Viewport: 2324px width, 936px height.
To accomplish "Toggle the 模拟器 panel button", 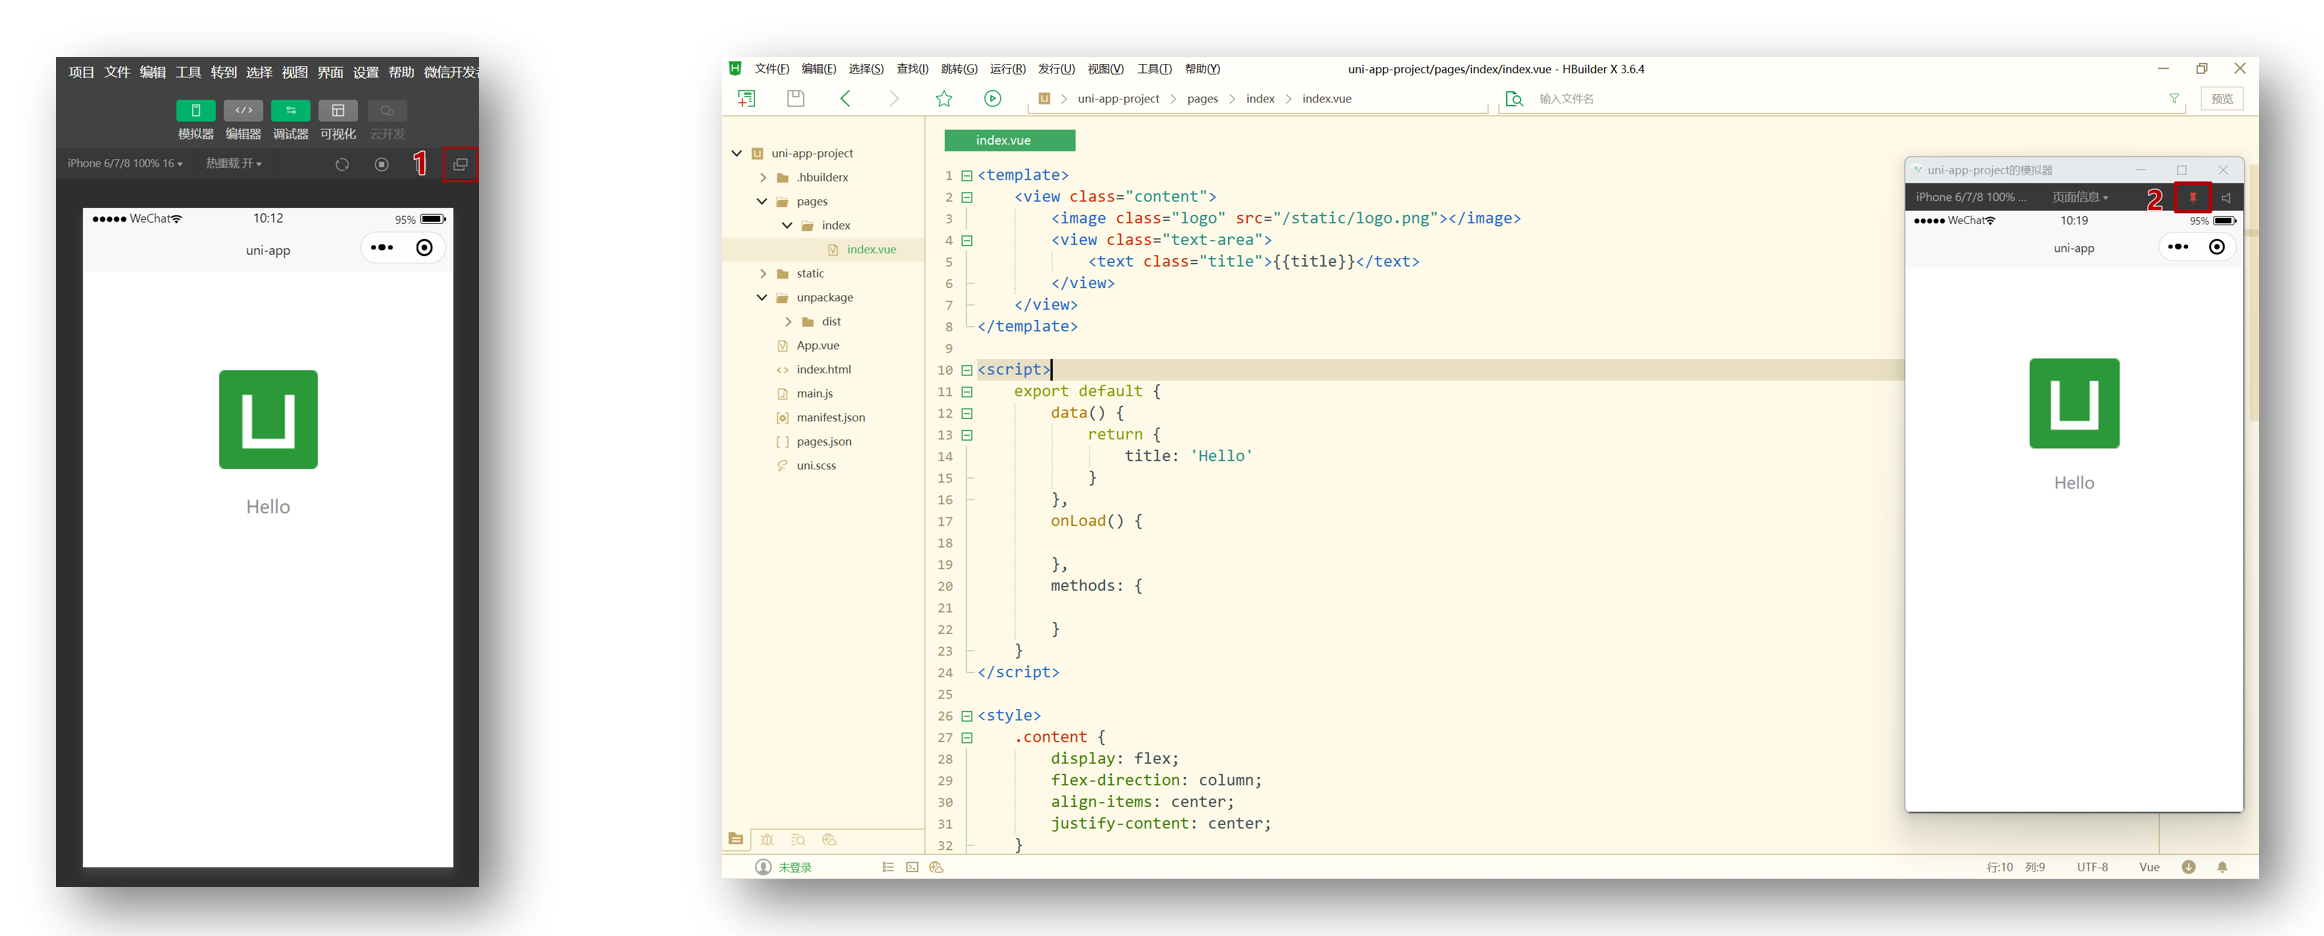I will click(195, 111).
